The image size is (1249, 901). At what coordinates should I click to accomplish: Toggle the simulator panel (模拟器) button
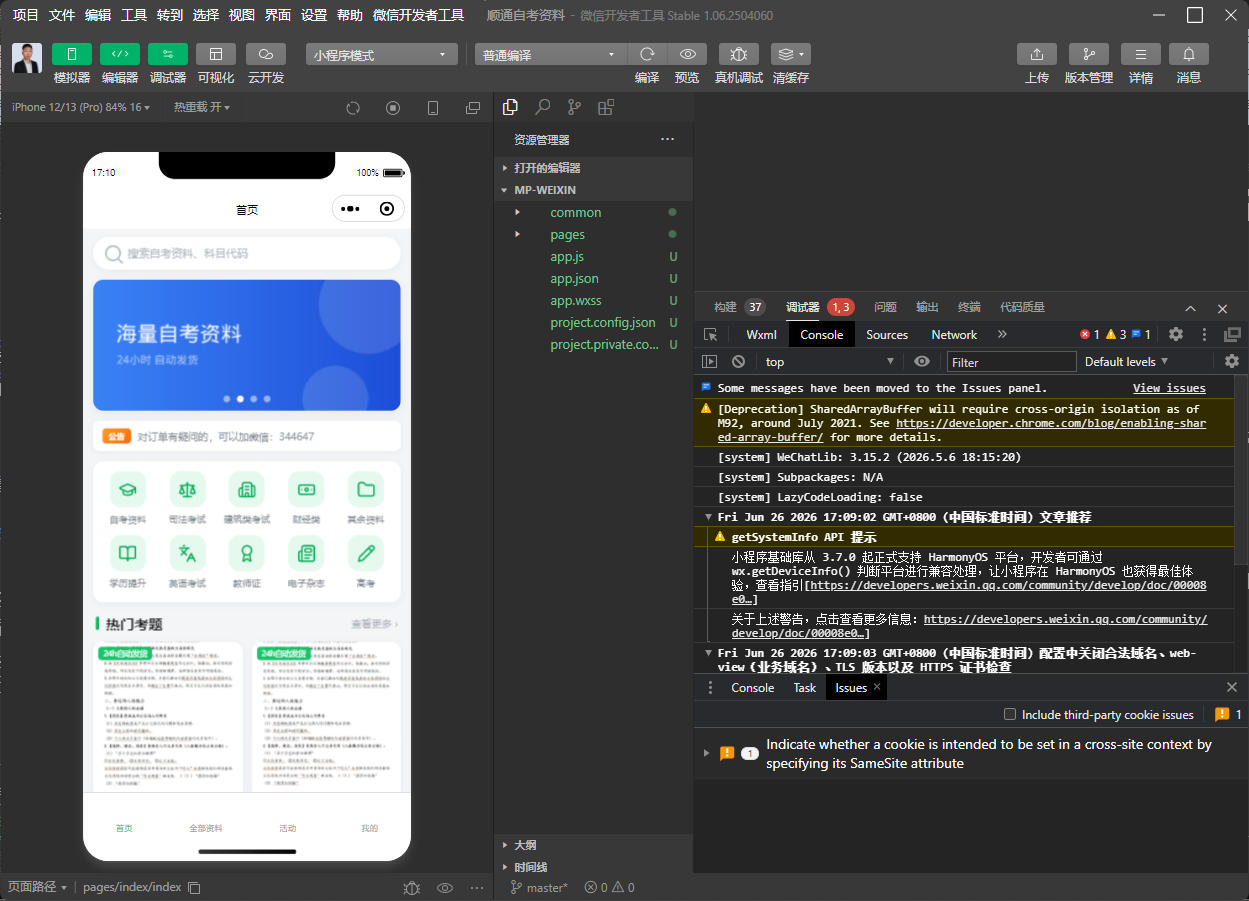coord(72,54)
